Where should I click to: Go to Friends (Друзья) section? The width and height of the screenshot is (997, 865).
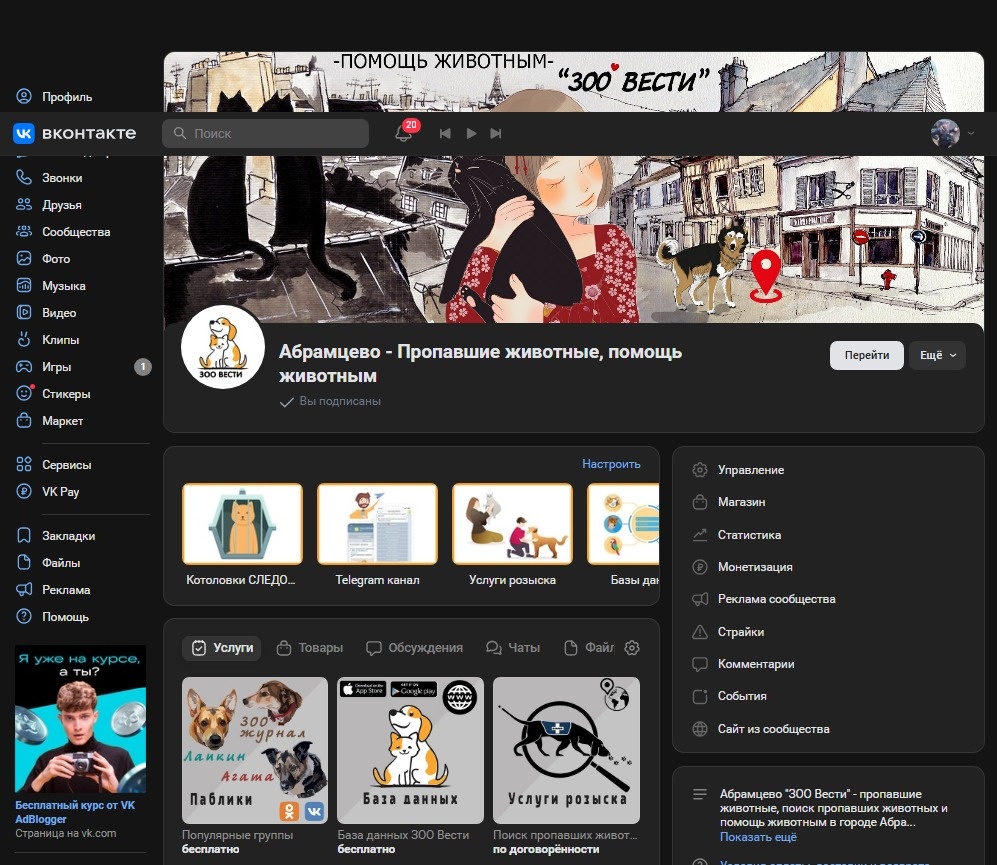click(x=50, y=205)
